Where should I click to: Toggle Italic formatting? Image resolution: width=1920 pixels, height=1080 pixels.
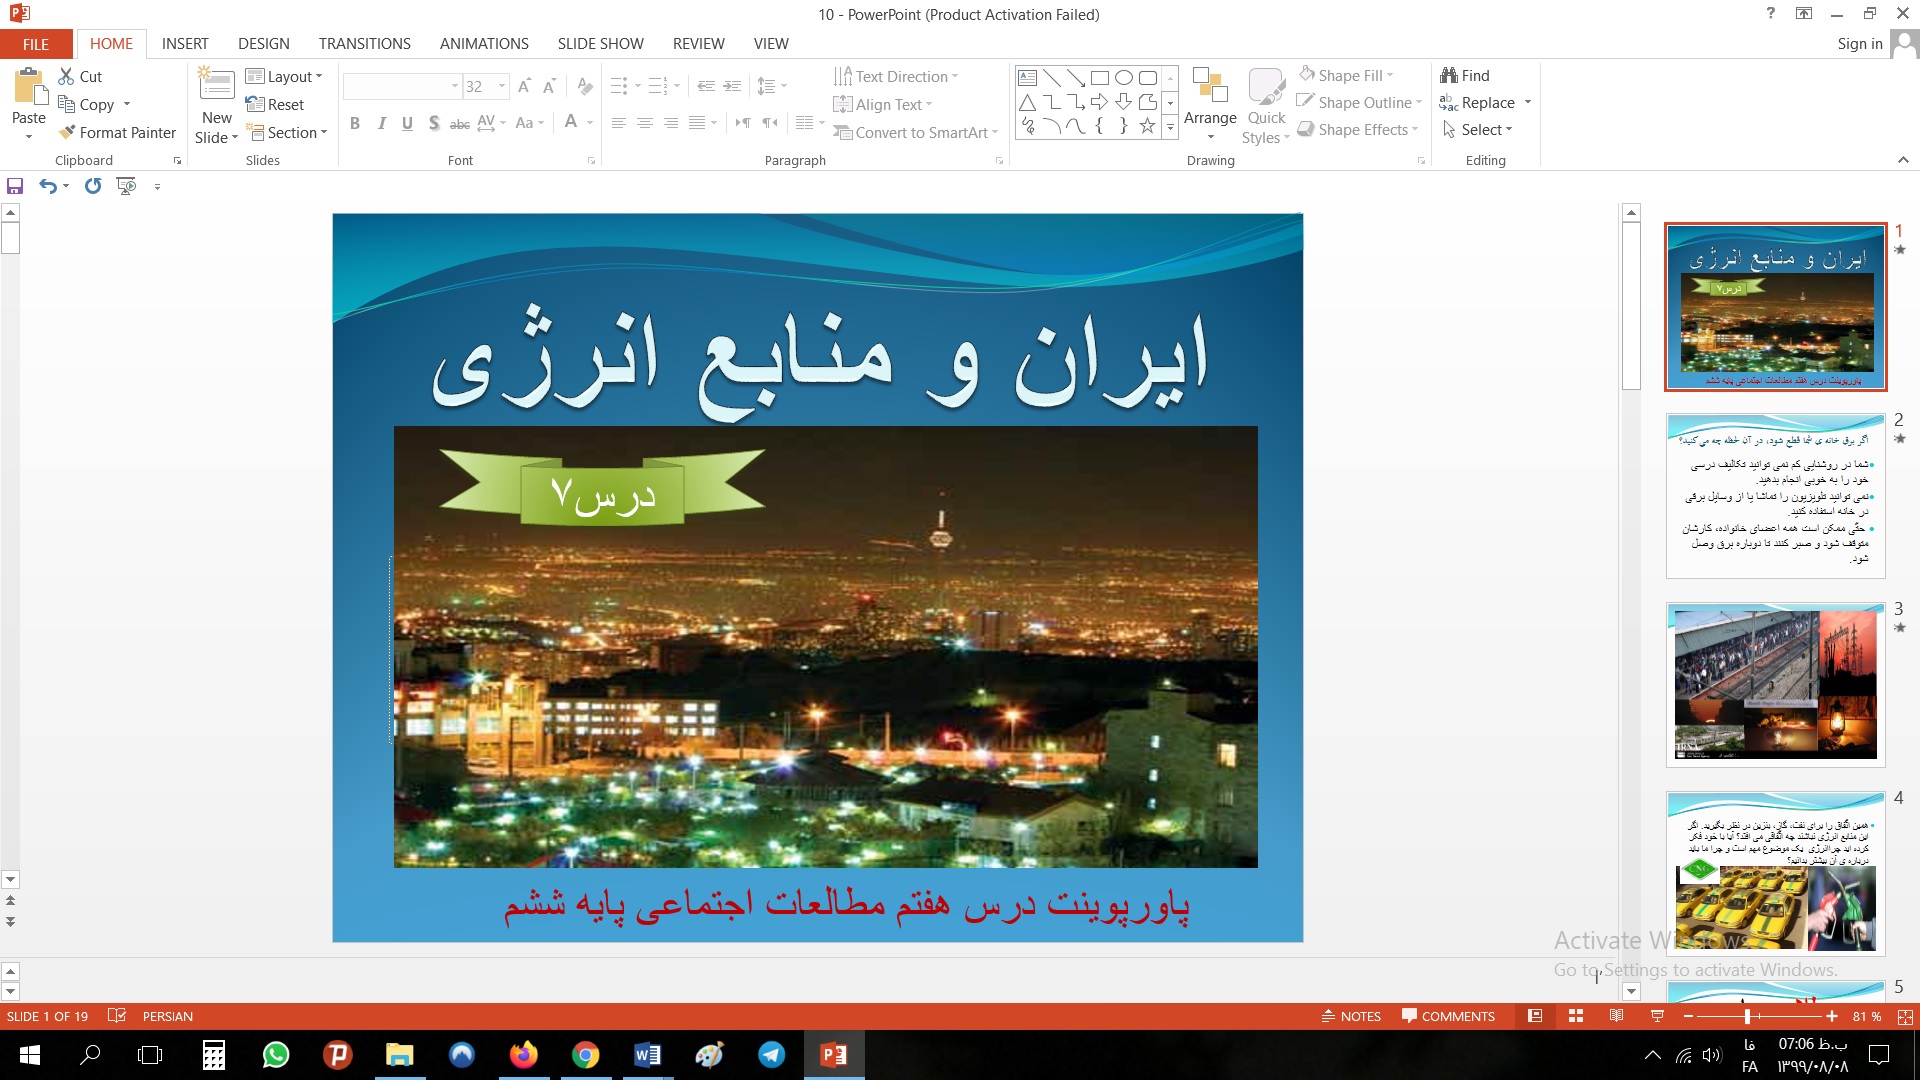tap(381, 123)
